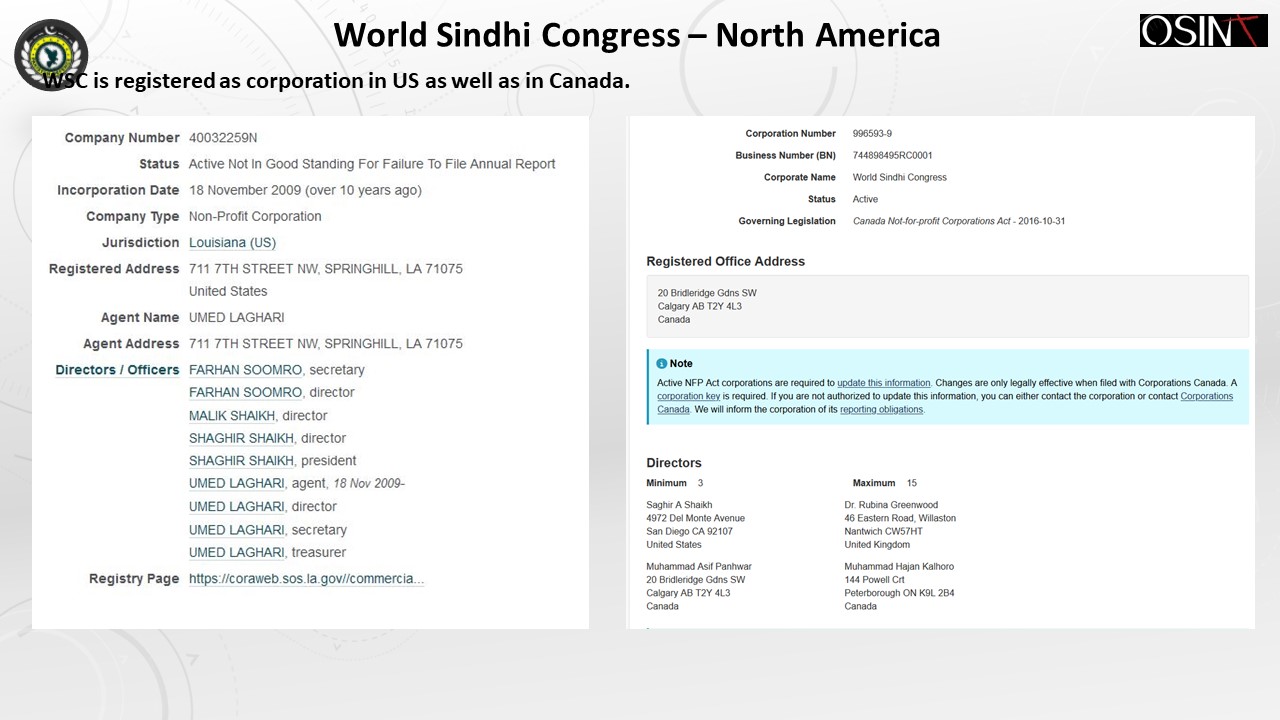Click company number 40032259N
Screen dimensions: 1280x720
[x=223, y=138]
